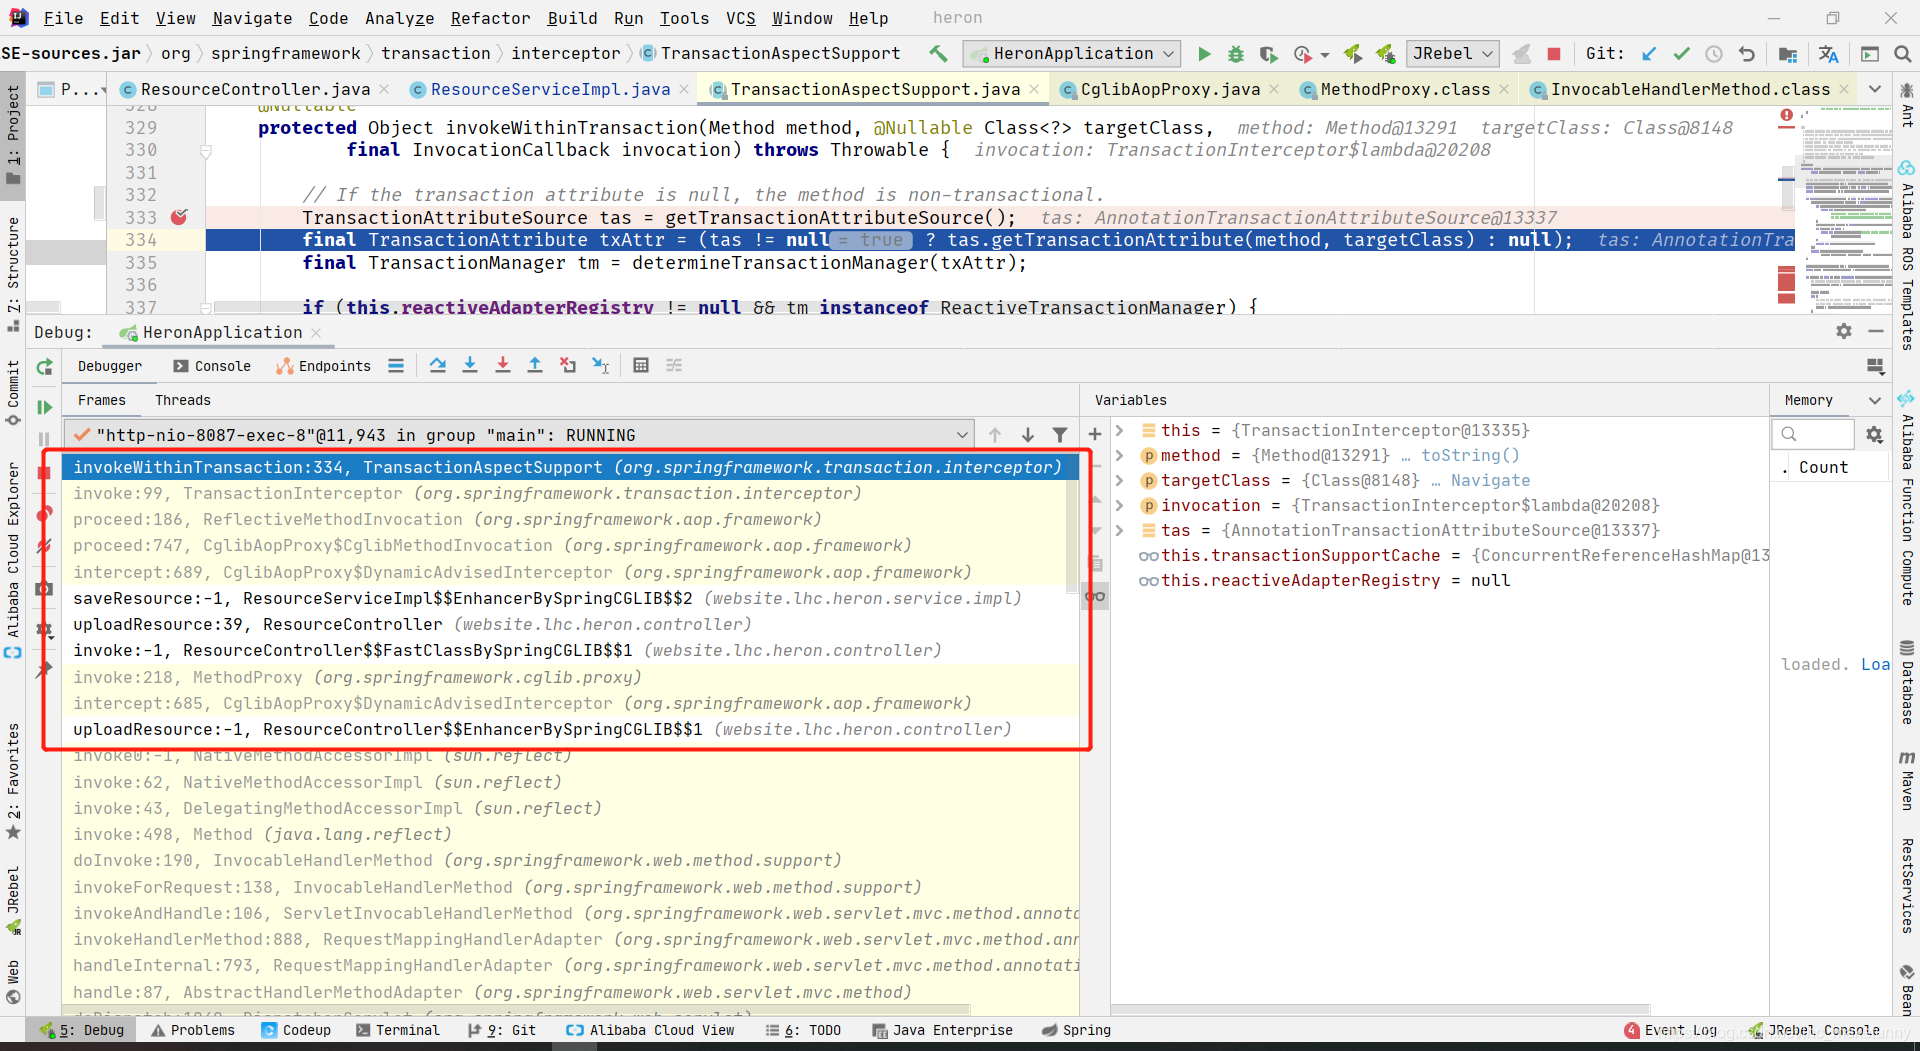The width and height of the screenshot is (1920, 1051).
Task: Open Debug panel settings gear
Action: (1844, 331)
